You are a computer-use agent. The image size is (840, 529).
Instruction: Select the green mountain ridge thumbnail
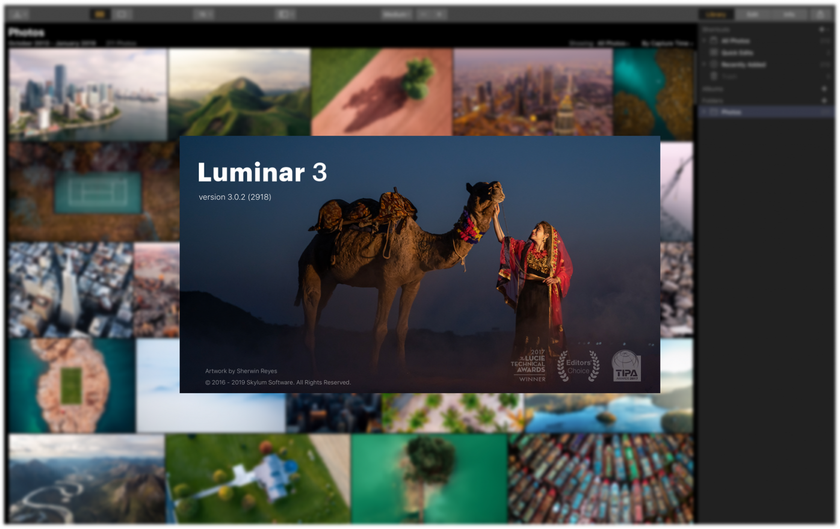click(x=239, y=92)
